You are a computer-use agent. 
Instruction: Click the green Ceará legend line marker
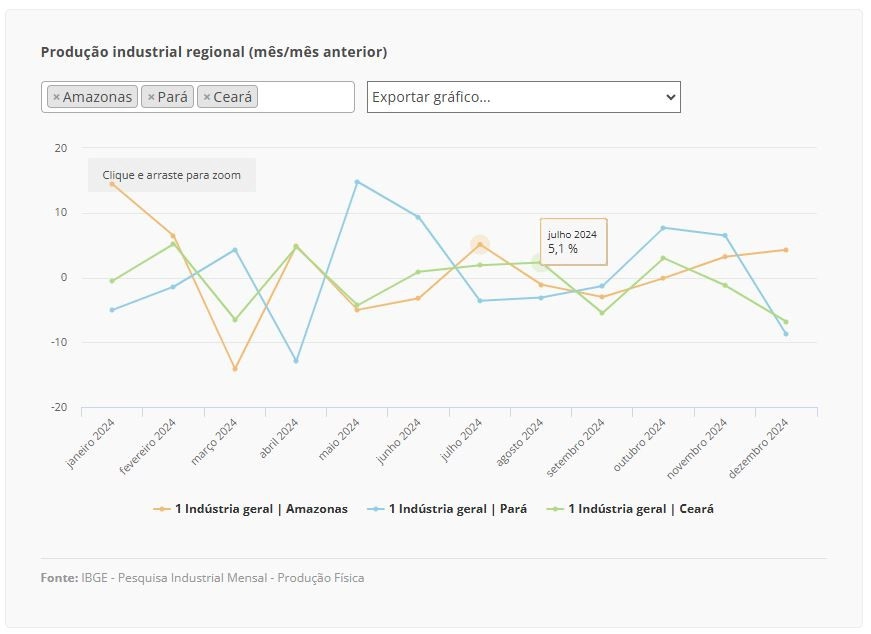555,509
